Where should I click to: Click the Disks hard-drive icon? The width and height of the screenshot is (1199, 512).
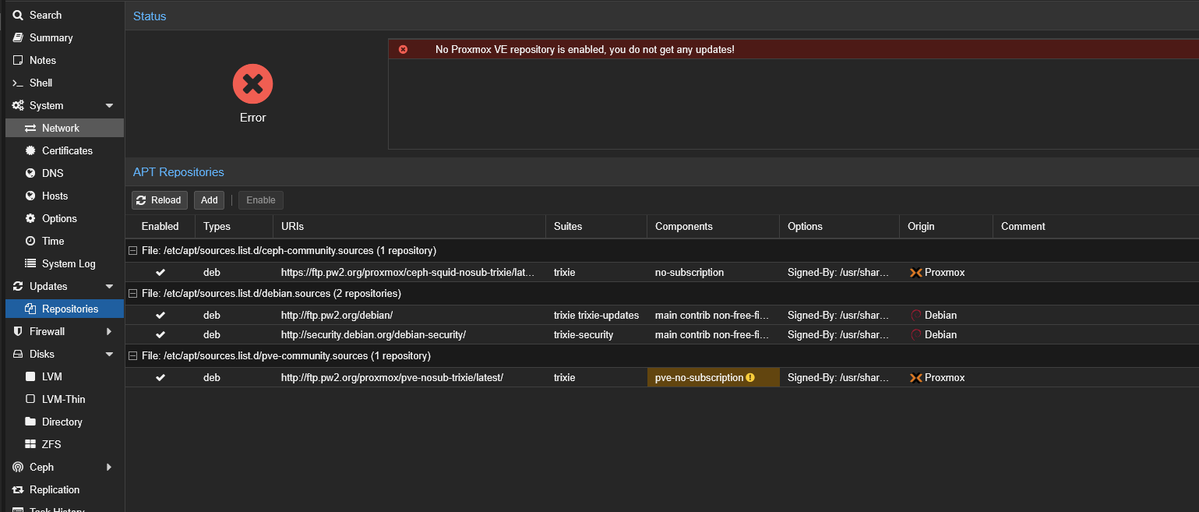point(18,354)
